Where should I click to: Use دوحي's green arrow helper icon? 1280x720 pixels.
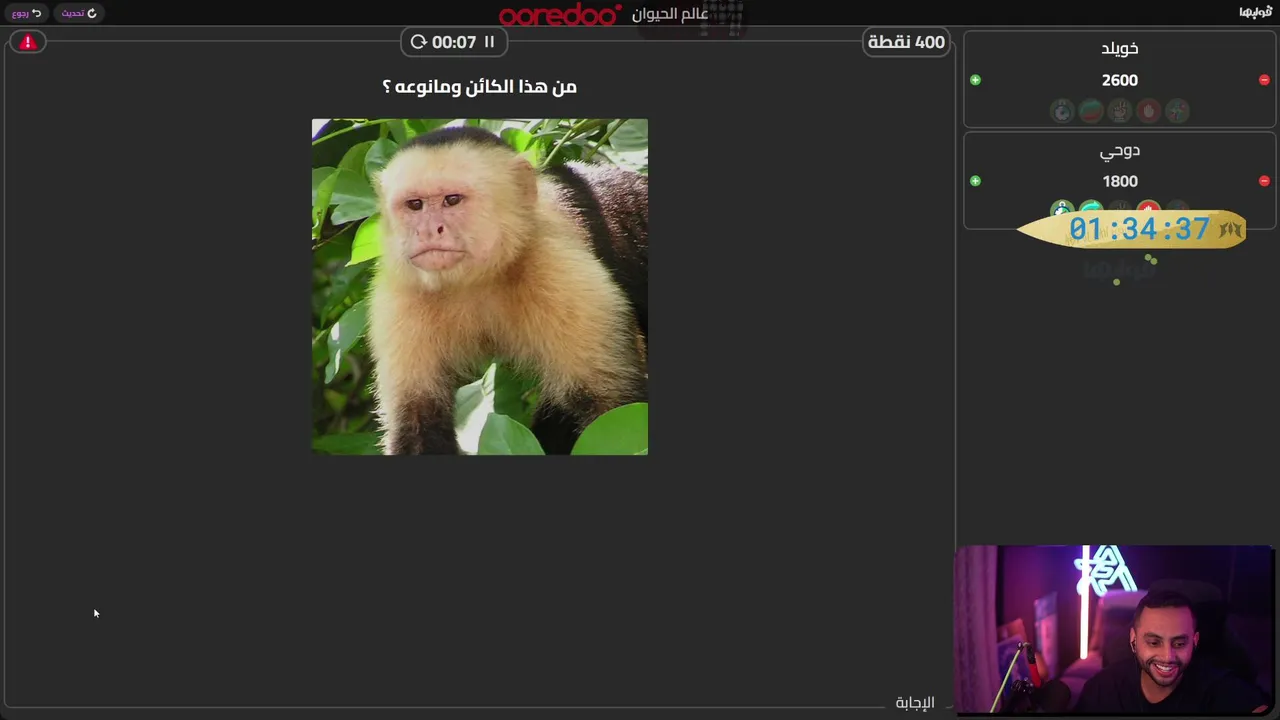pyautogui.click(x=1091, y=207)
